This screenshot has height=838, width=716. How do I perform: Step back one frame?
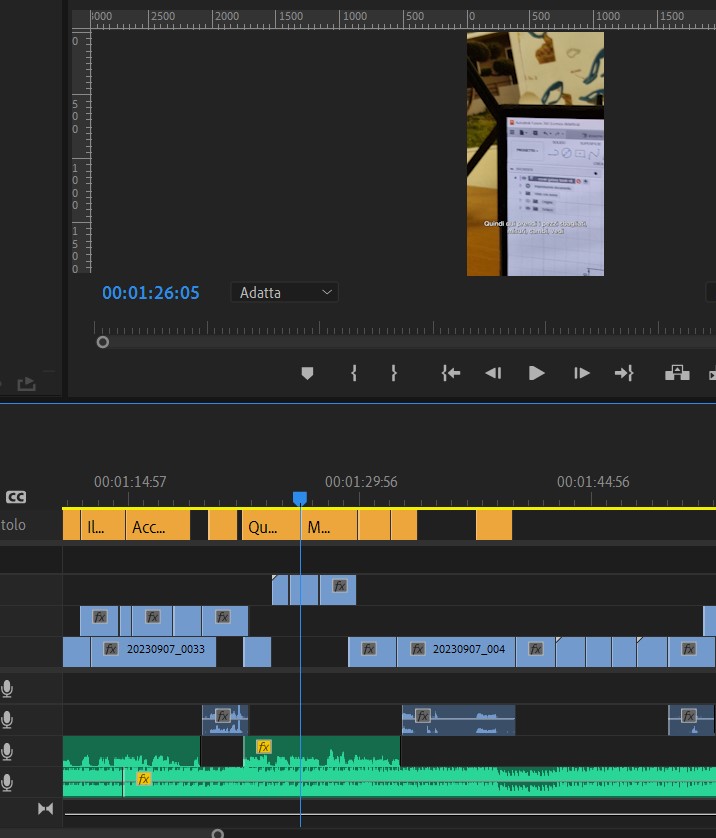(x=493, y=373)
